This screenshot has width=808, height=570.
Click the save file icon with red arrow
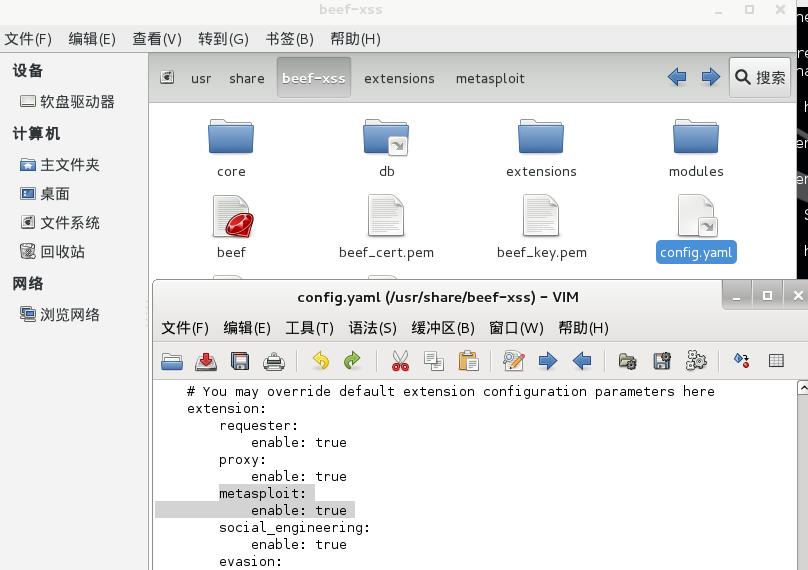pyautogui.click(x=206, y=361)
